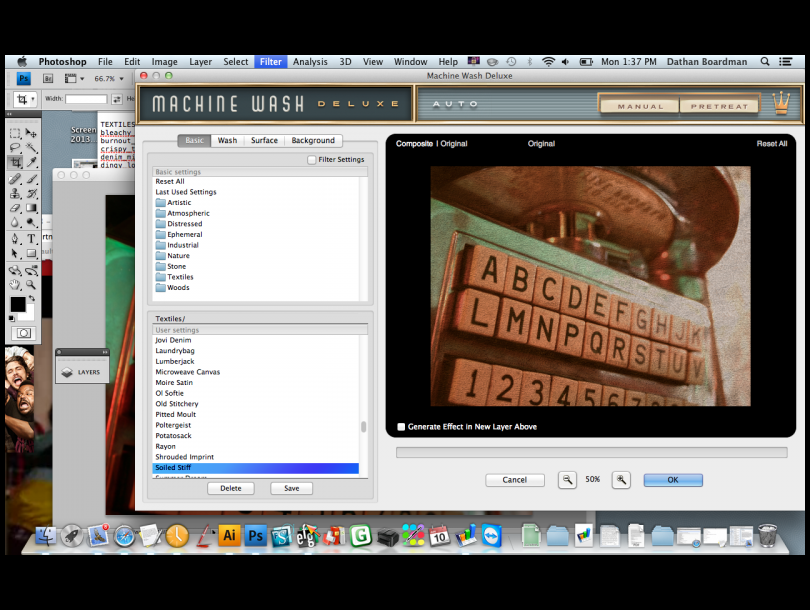Toggle Quick Mask mode button

(x=23, y=333)
